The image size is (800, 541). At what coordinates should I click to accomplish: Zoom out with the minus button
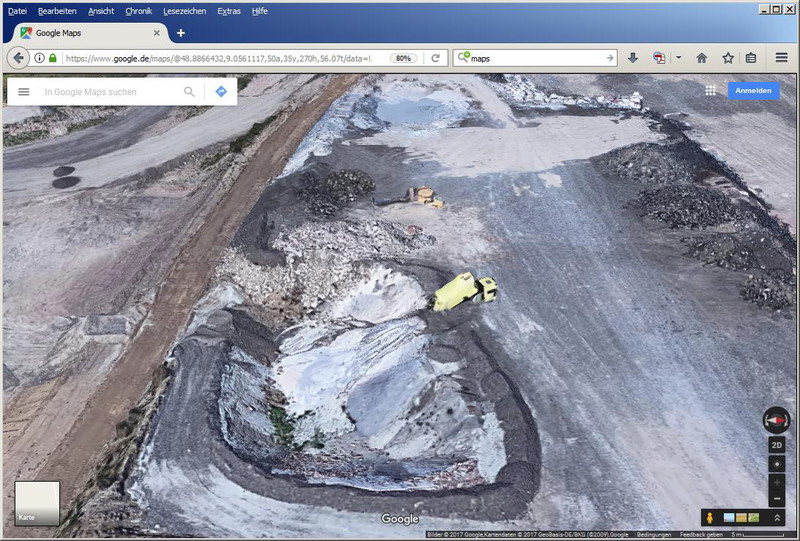coord(777,498)
